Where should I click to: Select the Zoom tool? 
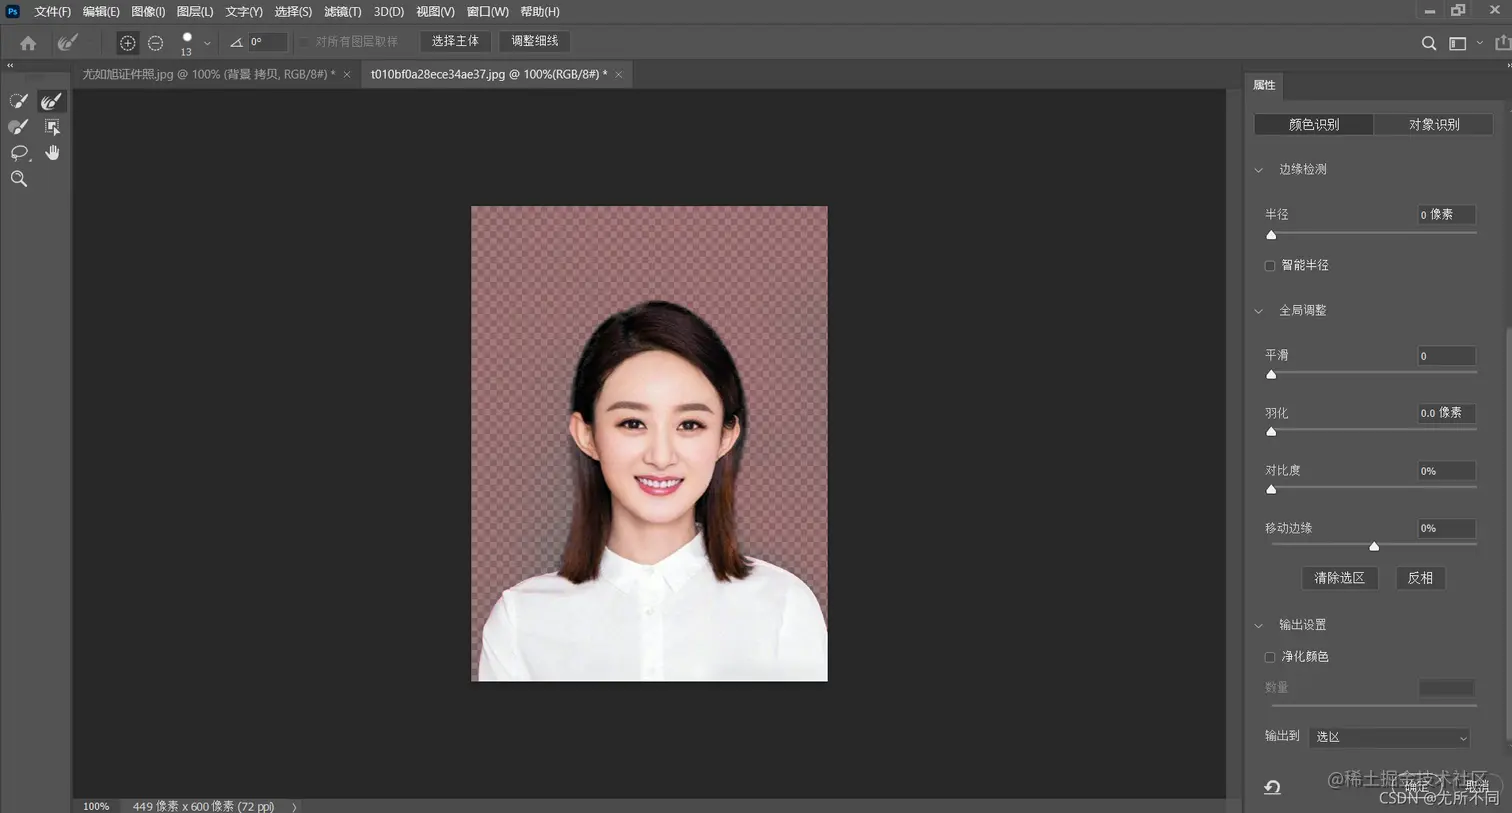(x=20, y=178)
